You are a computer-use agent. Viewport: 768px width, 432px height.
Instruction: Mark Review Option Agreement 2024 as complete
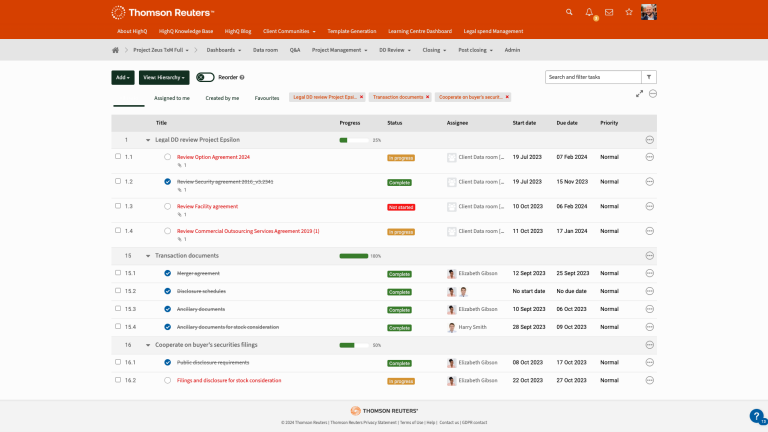(x=167, y=157)
